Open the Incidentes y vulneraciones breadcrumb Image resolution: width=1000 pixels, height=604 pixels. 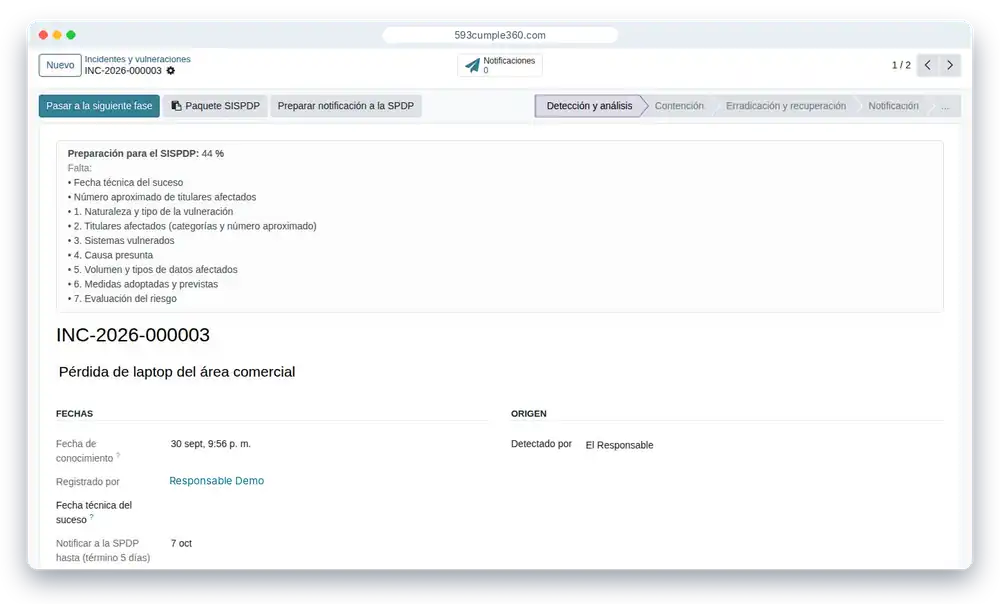click(x=138, y=59)
